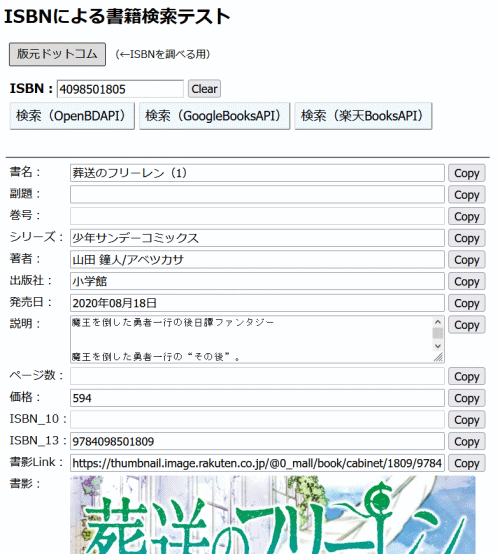This screenshot has width=500, height=554.
Task: Copy the 副題 subtitle value
Action: point(467,195)
